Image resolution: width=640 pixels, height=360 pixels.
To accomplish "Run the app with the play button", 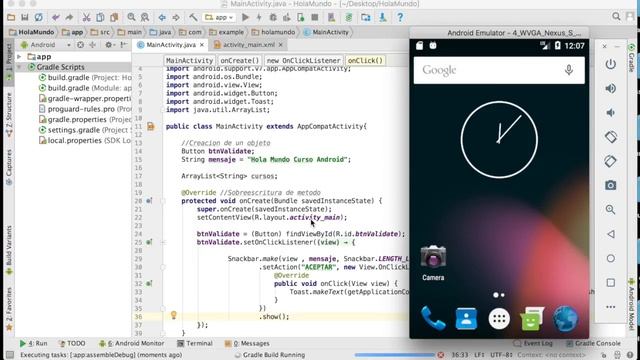I will [245, 18].
